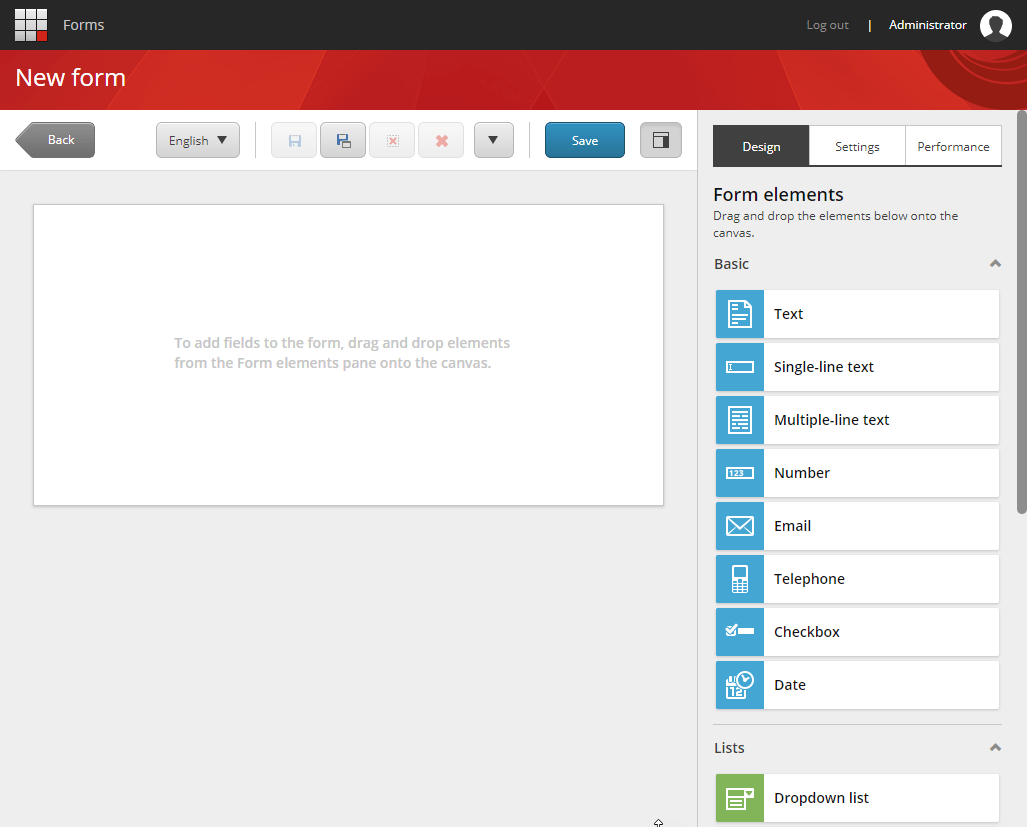Open the toolbar dropdown arrow button
Viewport: 1027px width, 827px height.
point(493,140)
